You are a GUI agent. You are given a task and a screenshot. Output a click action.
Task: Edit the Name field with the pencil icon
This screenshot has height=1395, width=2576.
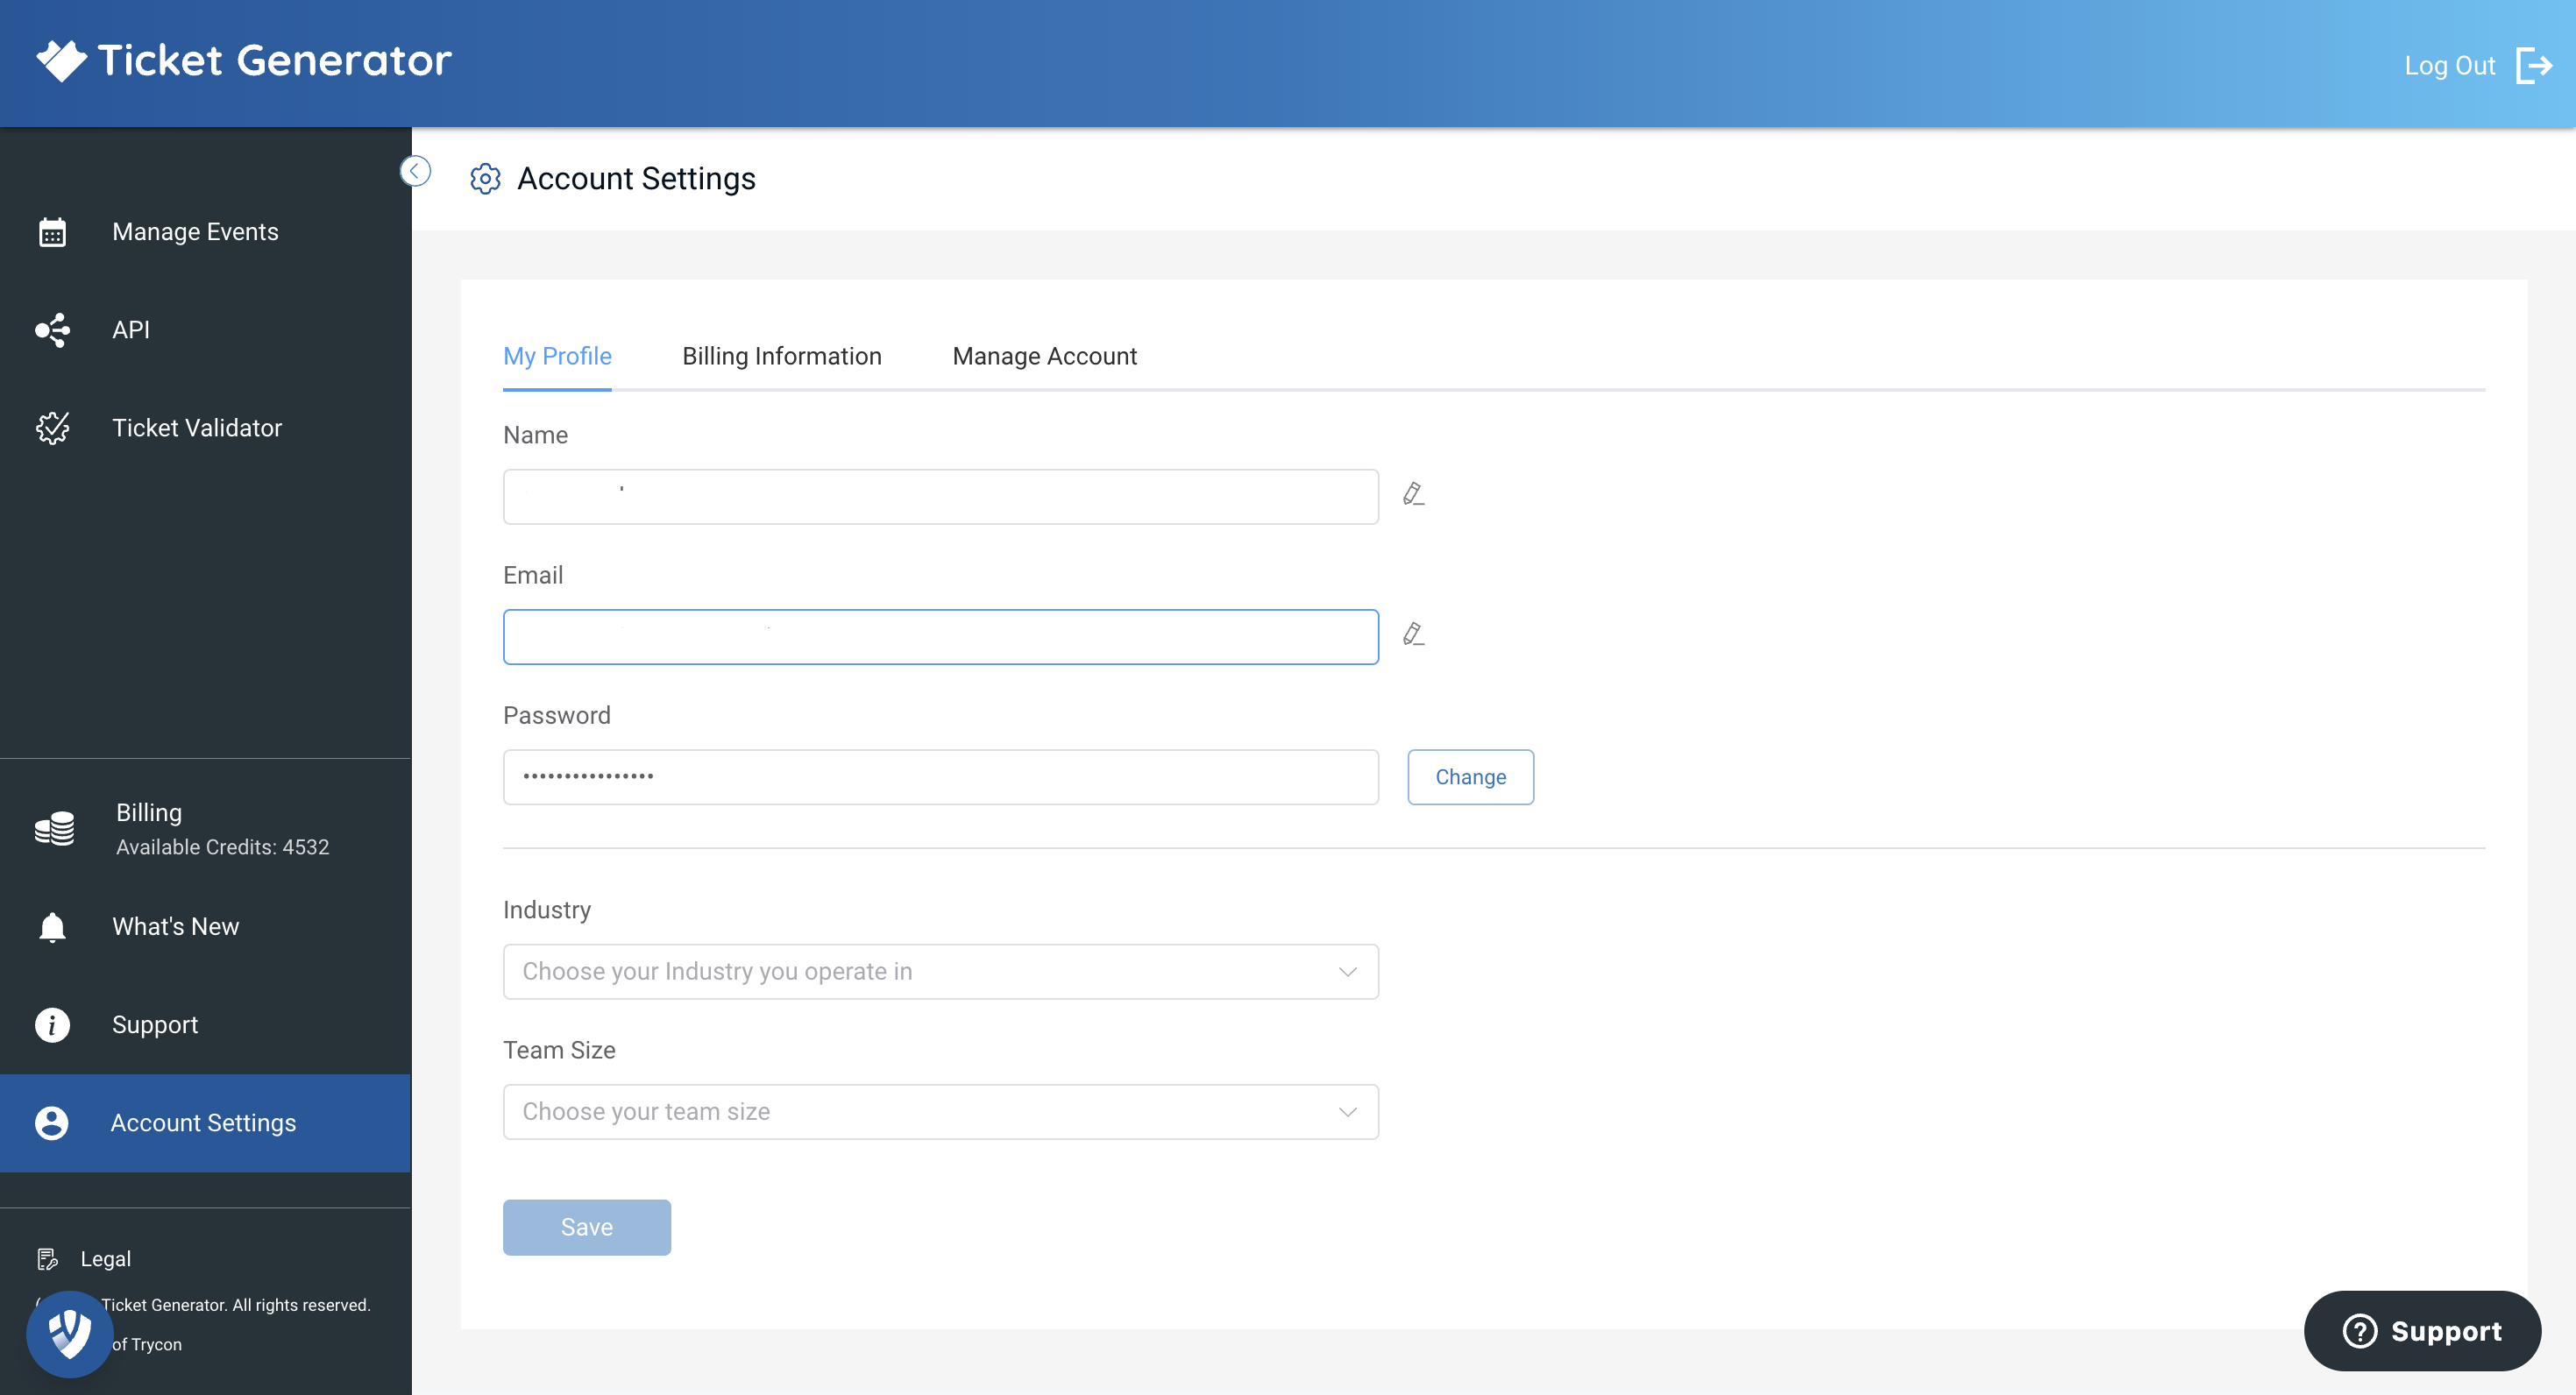(1413, 494)
